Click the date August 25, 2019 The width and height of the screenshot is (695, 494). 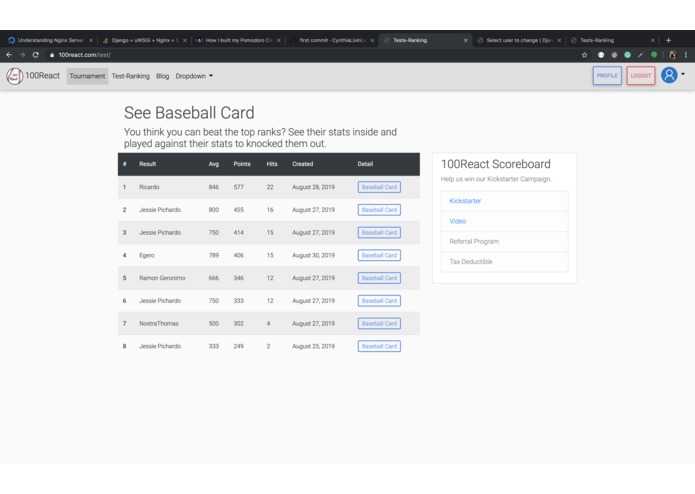click(313, 346)
